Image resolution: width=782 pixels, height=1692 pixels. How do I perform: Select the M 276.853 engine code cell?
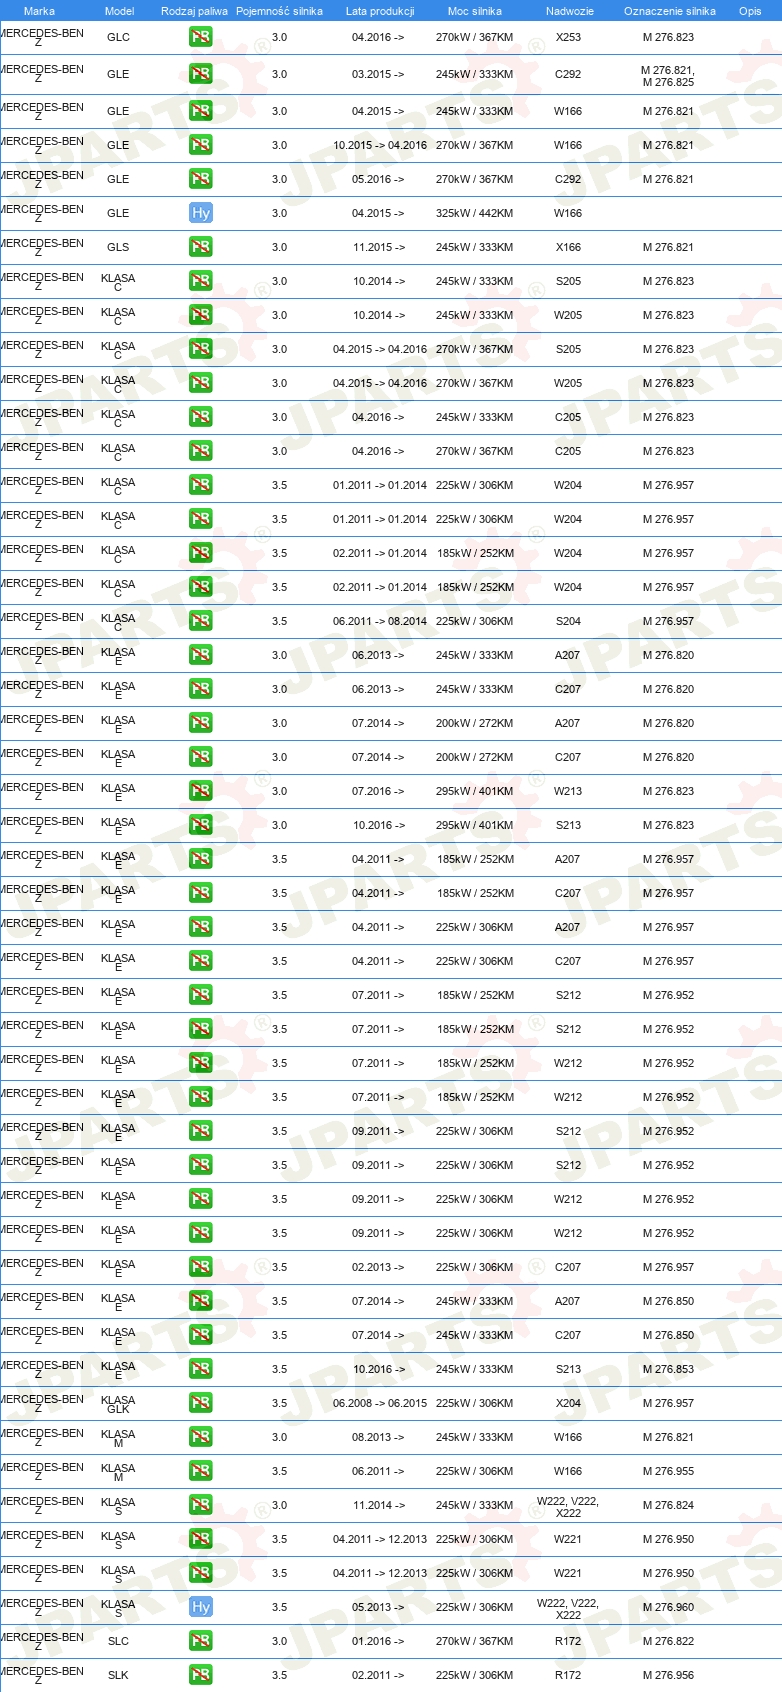tap(668, 1369)
